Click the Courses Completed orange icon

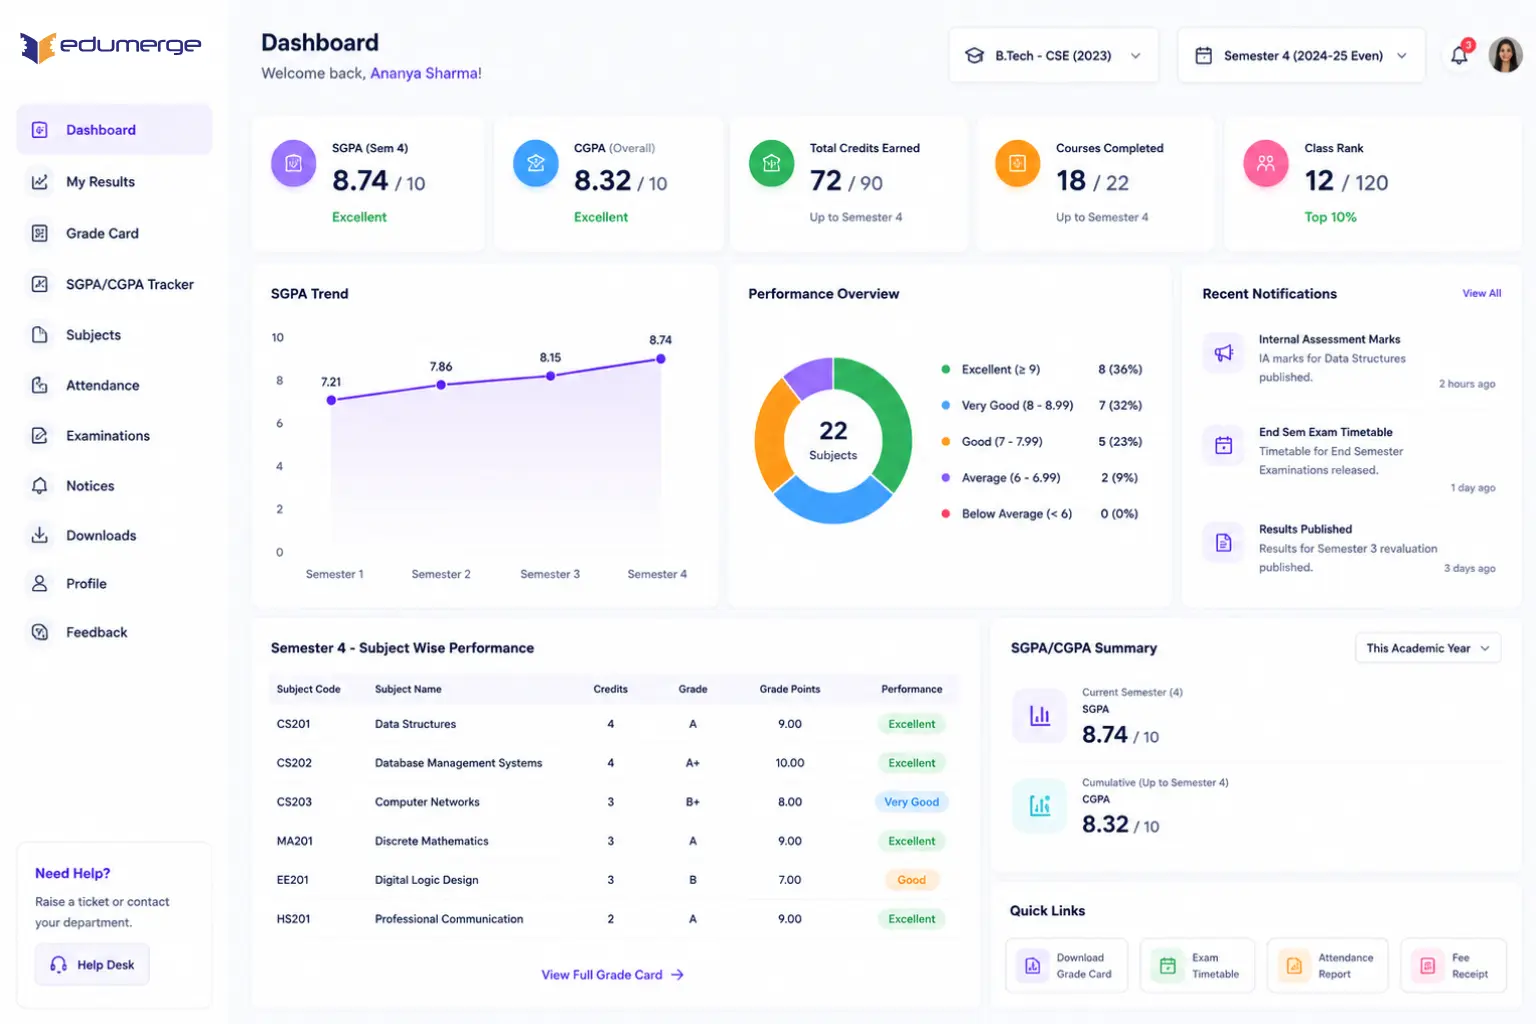point(1017,164)
